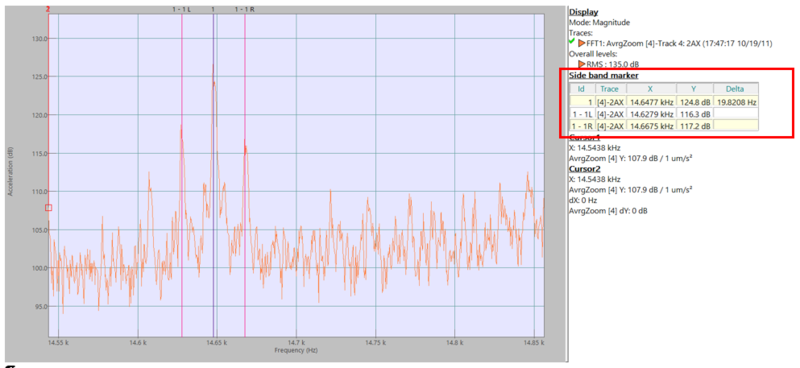Click the 'Cursor2' heading

585,168
